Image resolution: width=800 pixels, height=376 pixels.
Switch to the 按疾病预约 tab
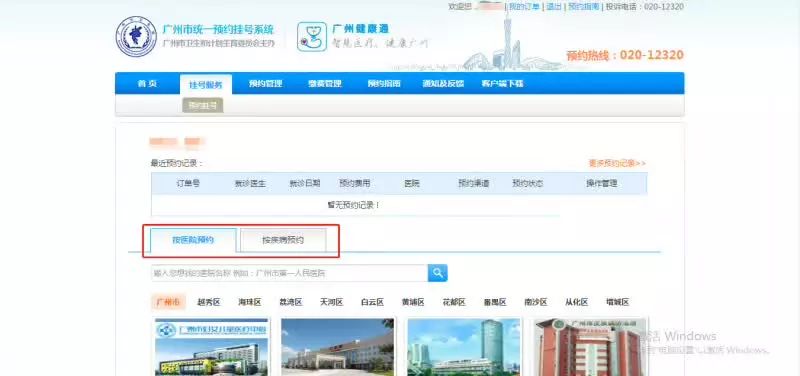[283, 240]
